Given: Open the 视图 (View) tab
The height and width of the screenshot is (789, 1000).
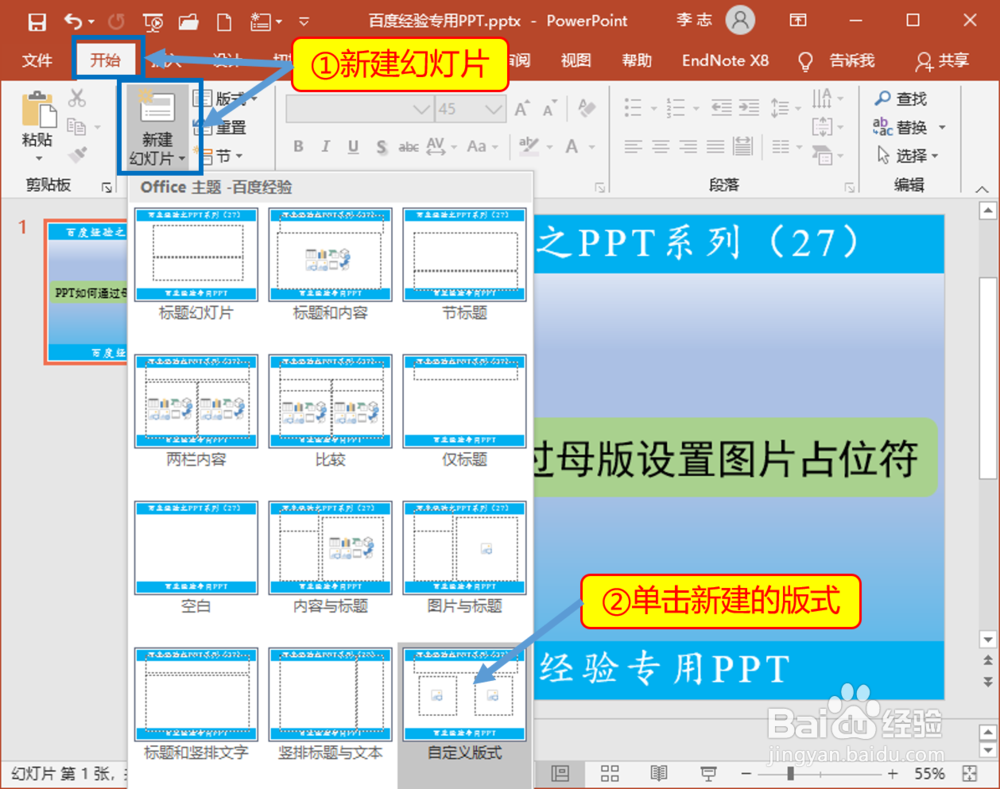Looking at the screenshot, I should (576, 61).
